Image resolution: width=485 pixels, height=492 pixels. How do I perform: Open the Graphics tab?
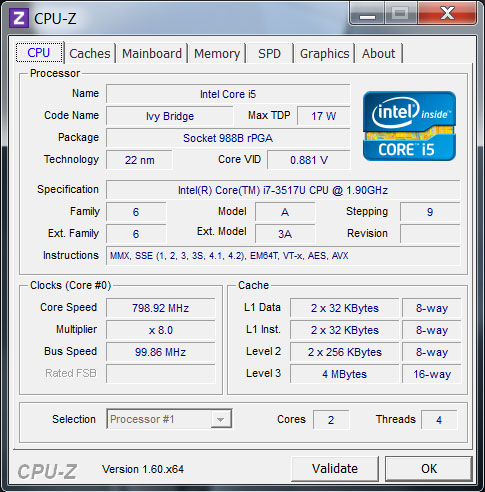point(324,53)
